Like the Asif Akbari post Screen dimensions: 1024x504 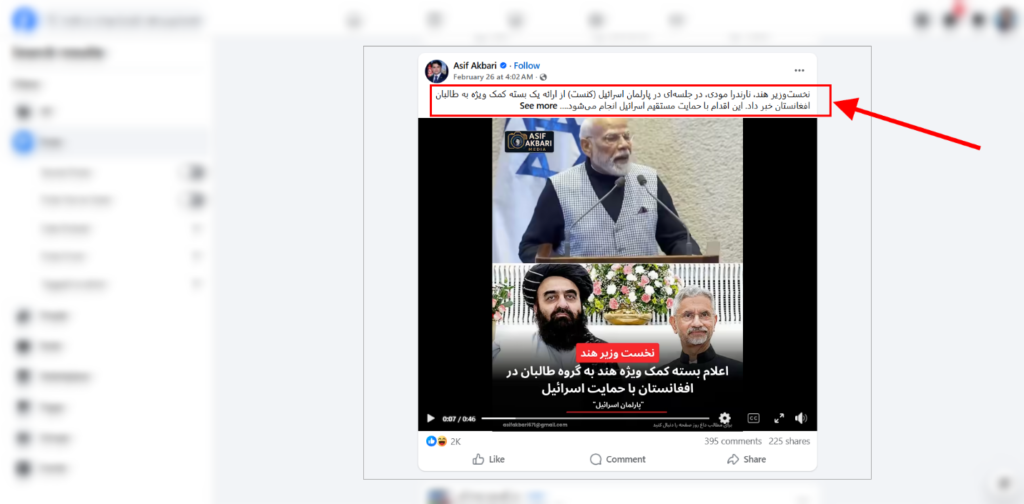[x=488, y=459]
